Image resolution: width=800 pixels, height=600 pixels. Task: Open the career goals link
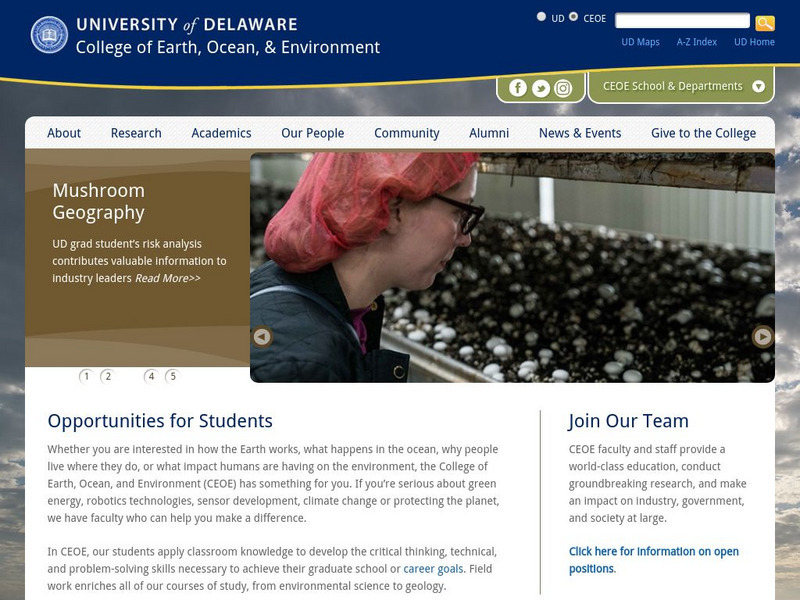coord(433,569)
